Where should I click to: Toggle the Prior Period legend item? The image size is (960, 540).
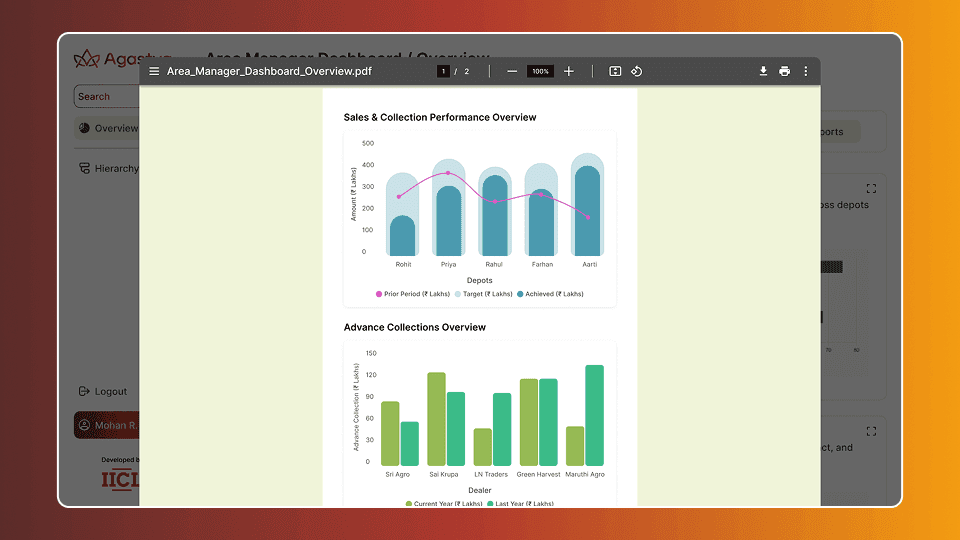[413, 294]
